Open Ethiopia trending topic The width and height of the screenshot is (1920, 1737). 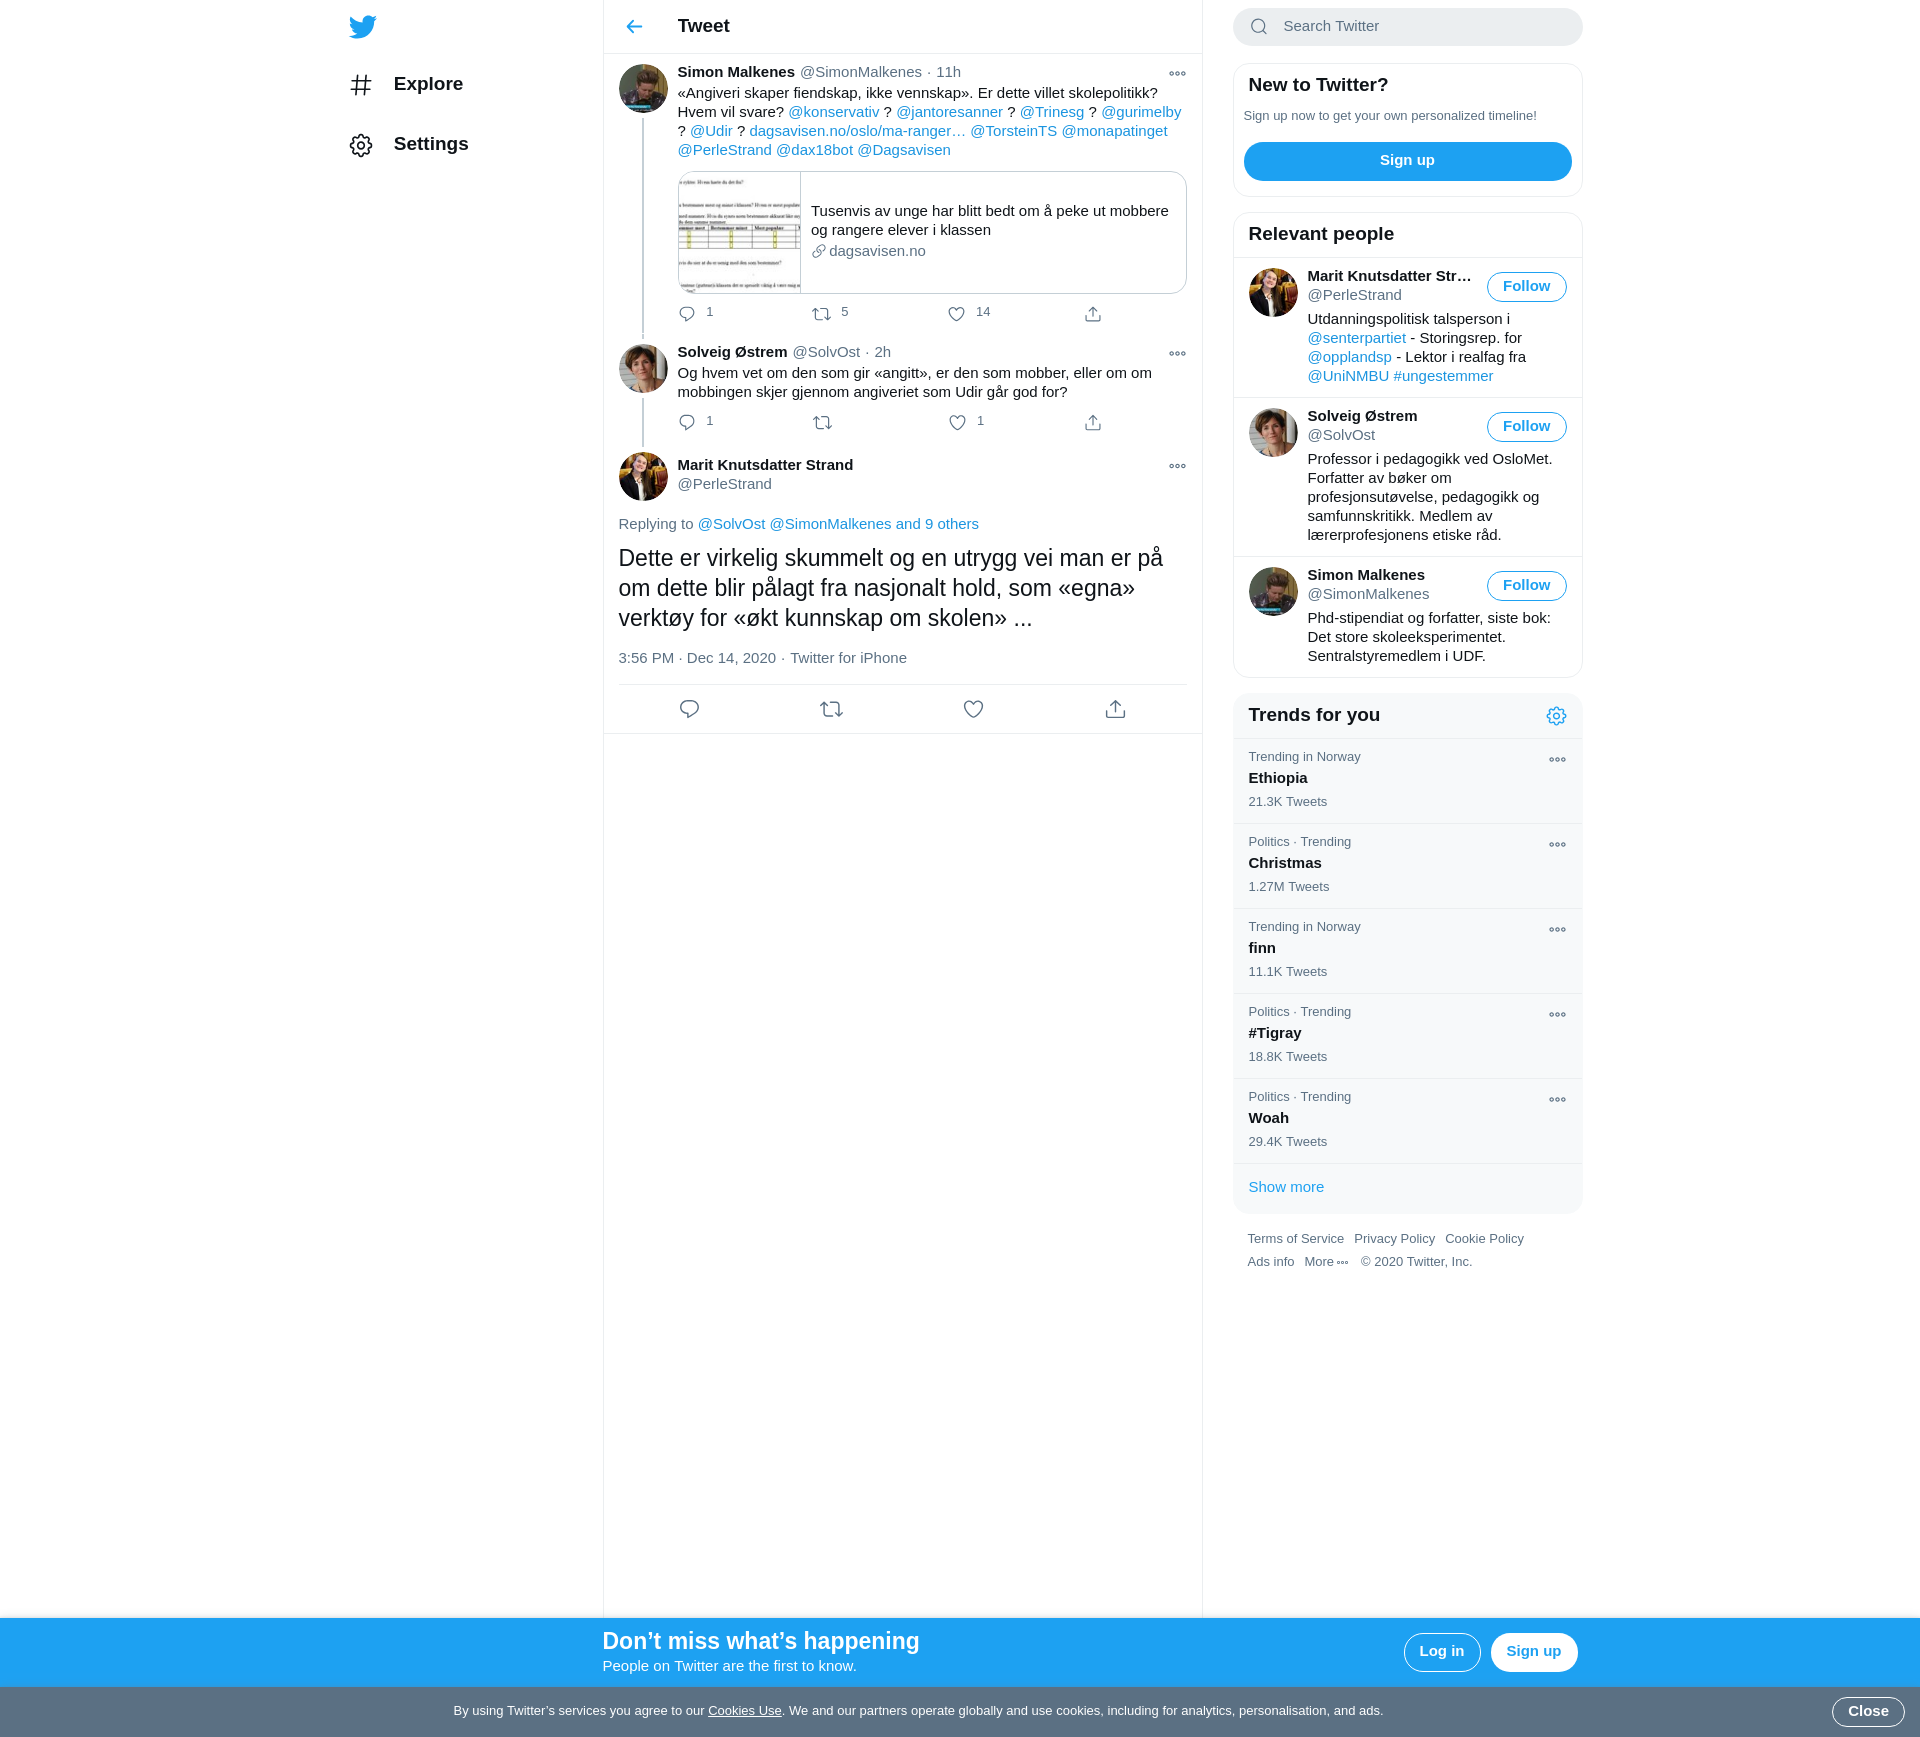point(1407,781)
